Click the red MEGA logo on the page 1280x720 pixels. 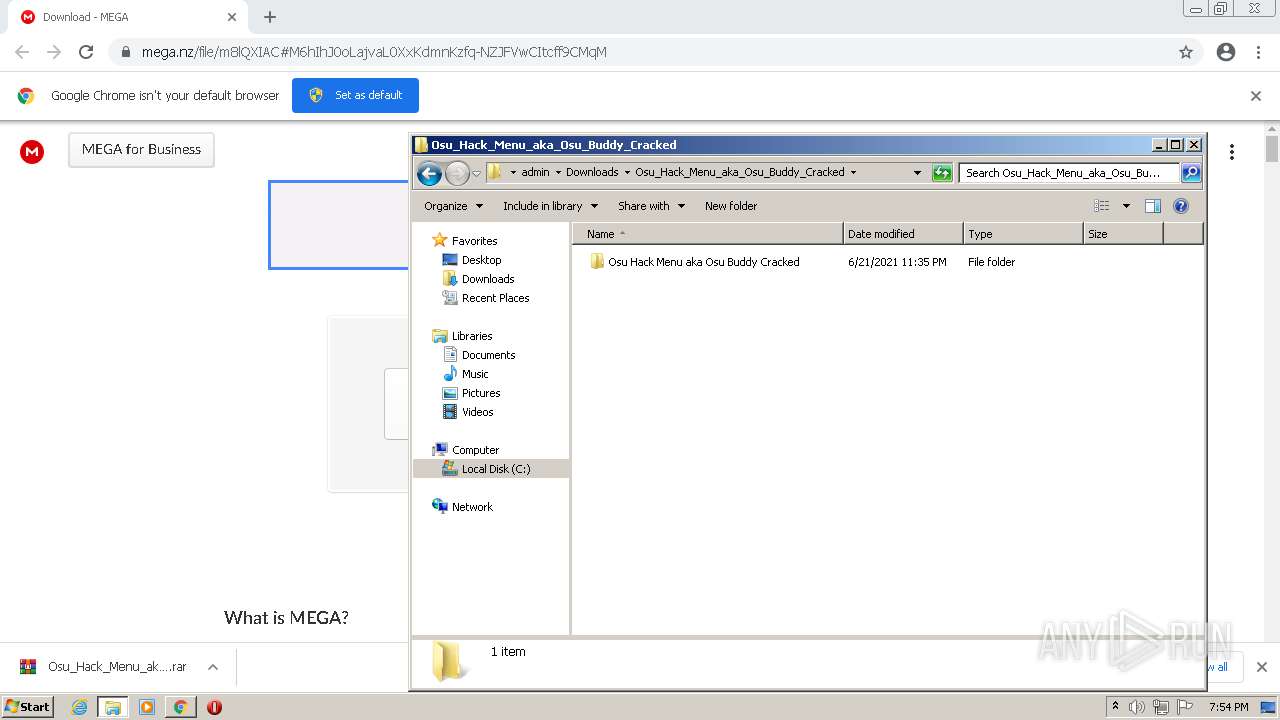[32, 151]
